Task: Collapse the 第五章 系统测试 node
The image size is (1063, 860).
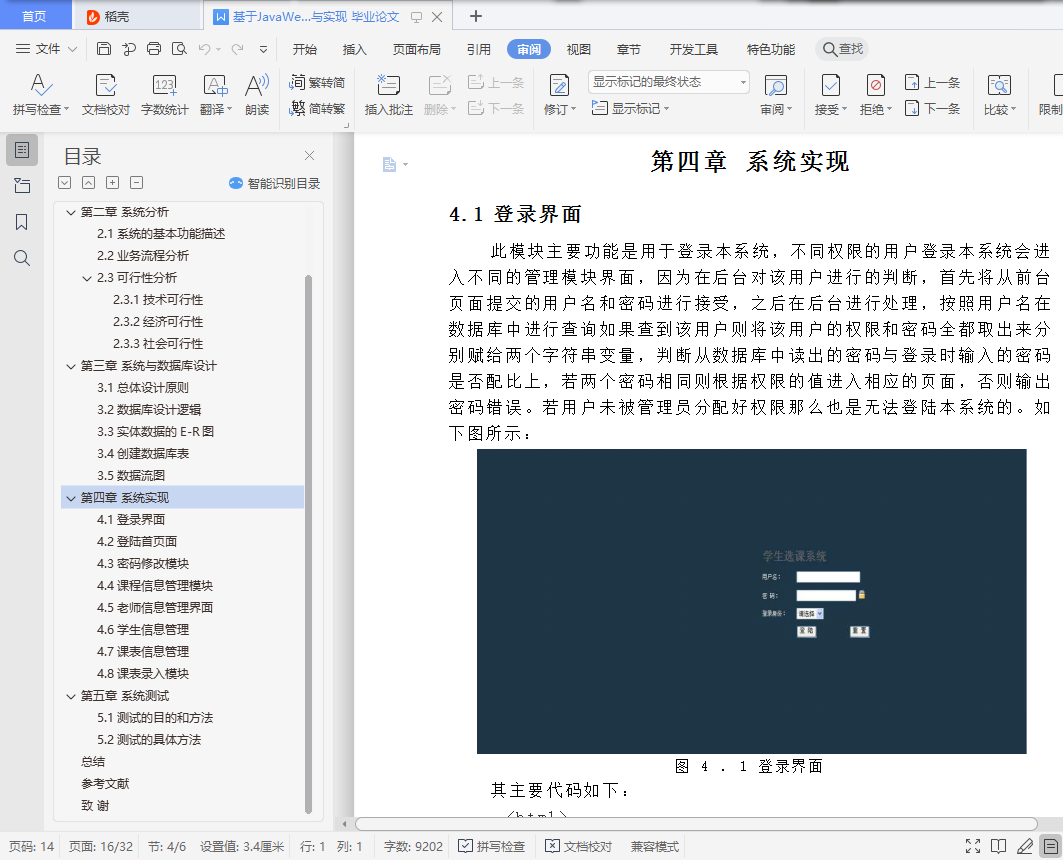Action: click(x=71, y=696)
